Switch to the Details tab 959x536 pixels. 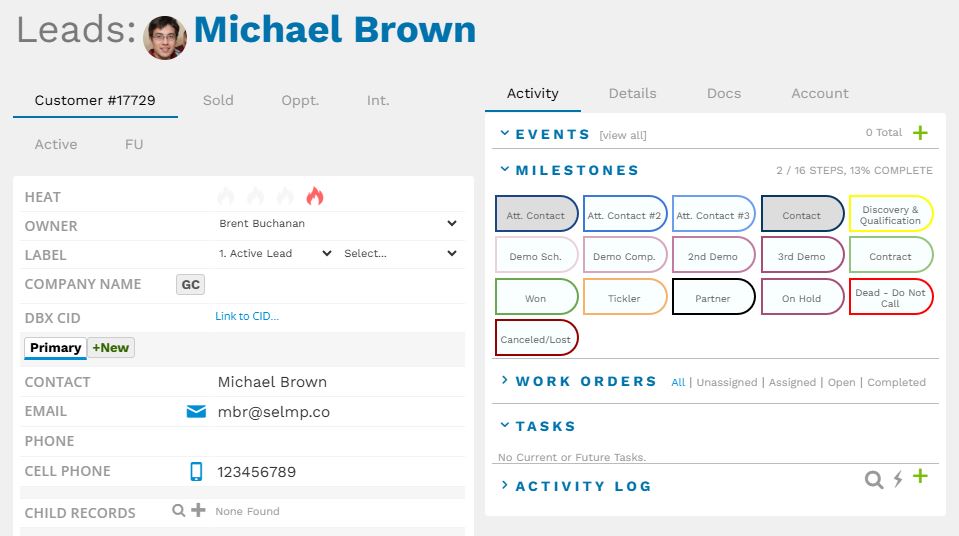pos(632,93)
